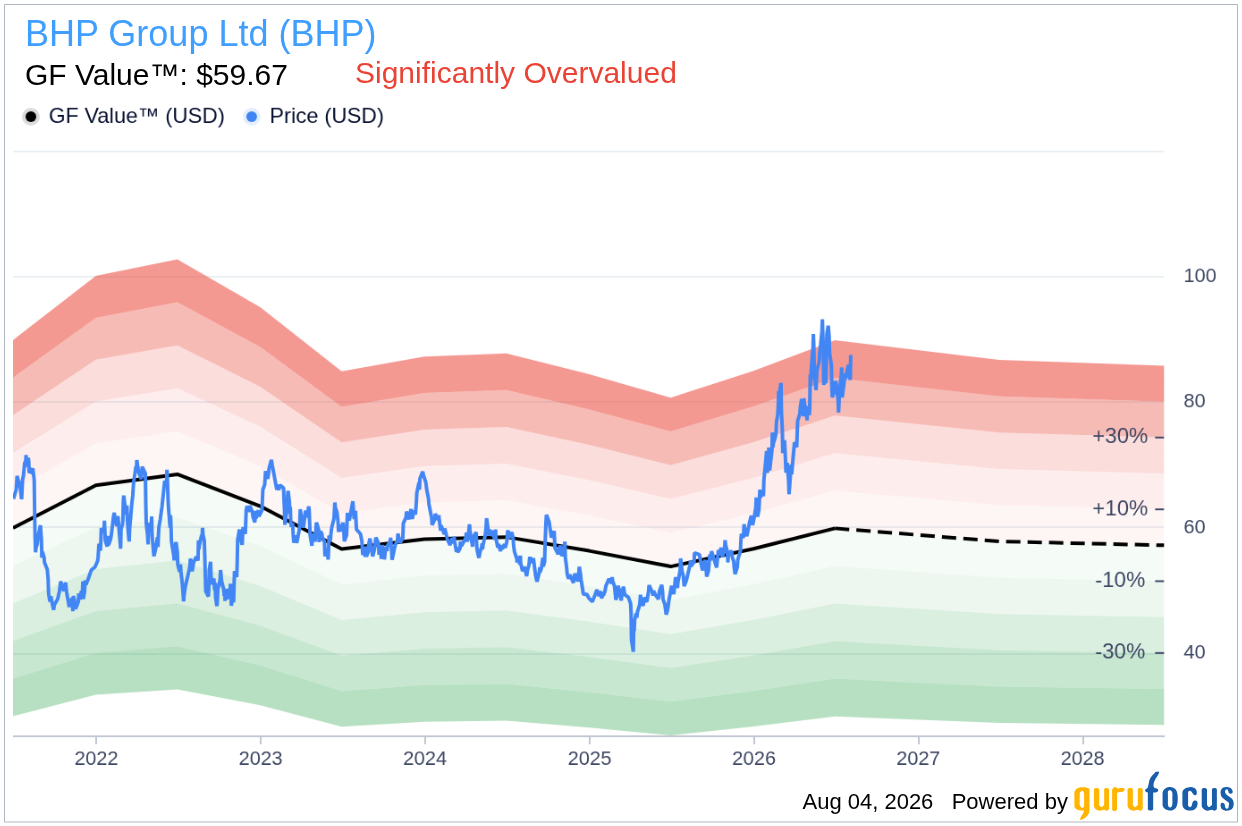Click the price line's 2025 low point
Viewport: 1242px width, 826px height.
(633, 649)
